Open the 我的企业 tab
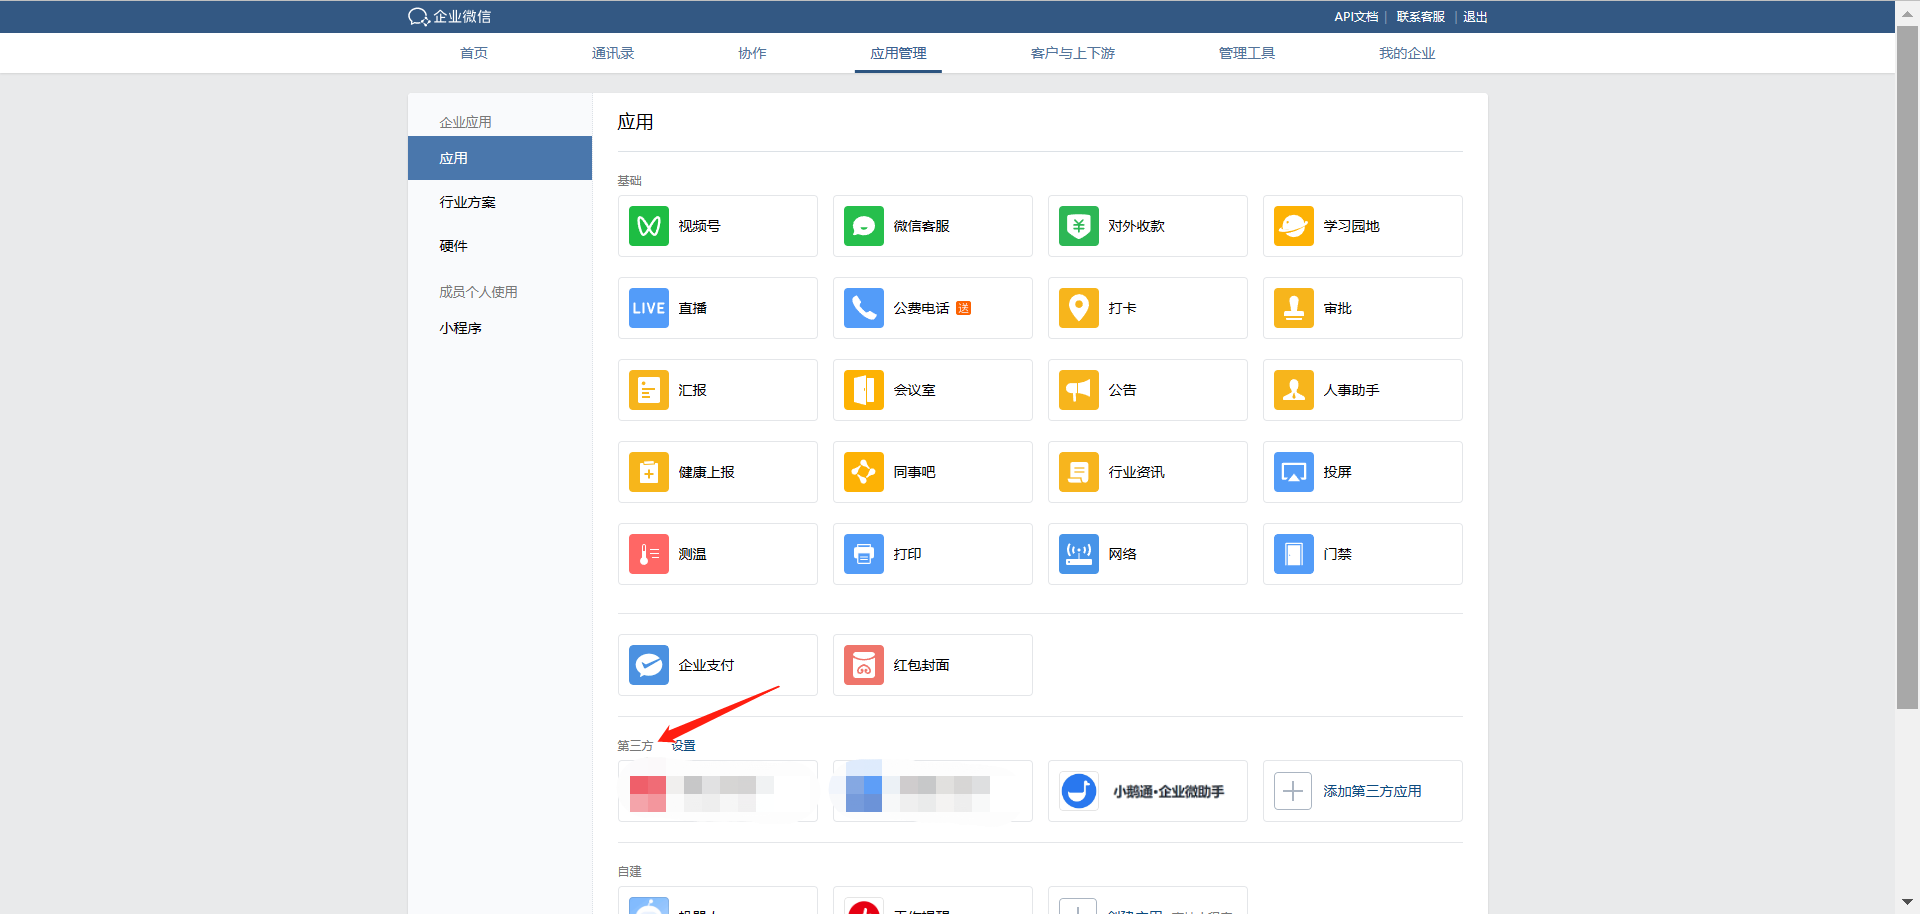The height and width of the screenshot is (914, 1920). click(1407, 53)
